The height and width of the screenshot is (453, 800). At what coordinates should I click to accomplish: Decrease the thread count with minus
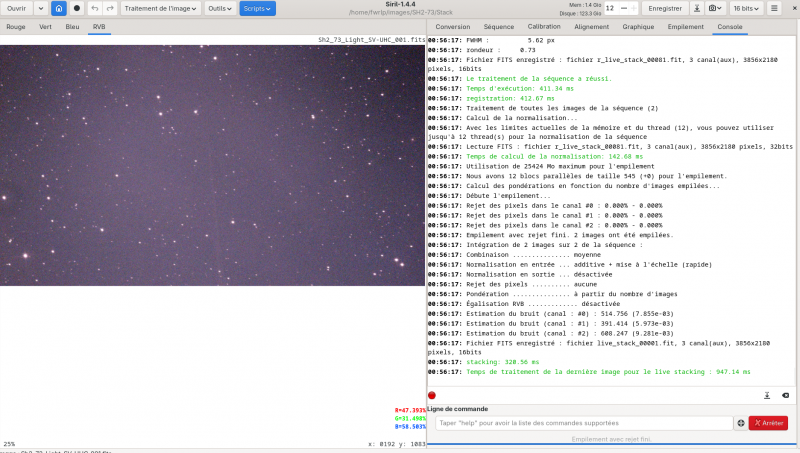[623, 8]
